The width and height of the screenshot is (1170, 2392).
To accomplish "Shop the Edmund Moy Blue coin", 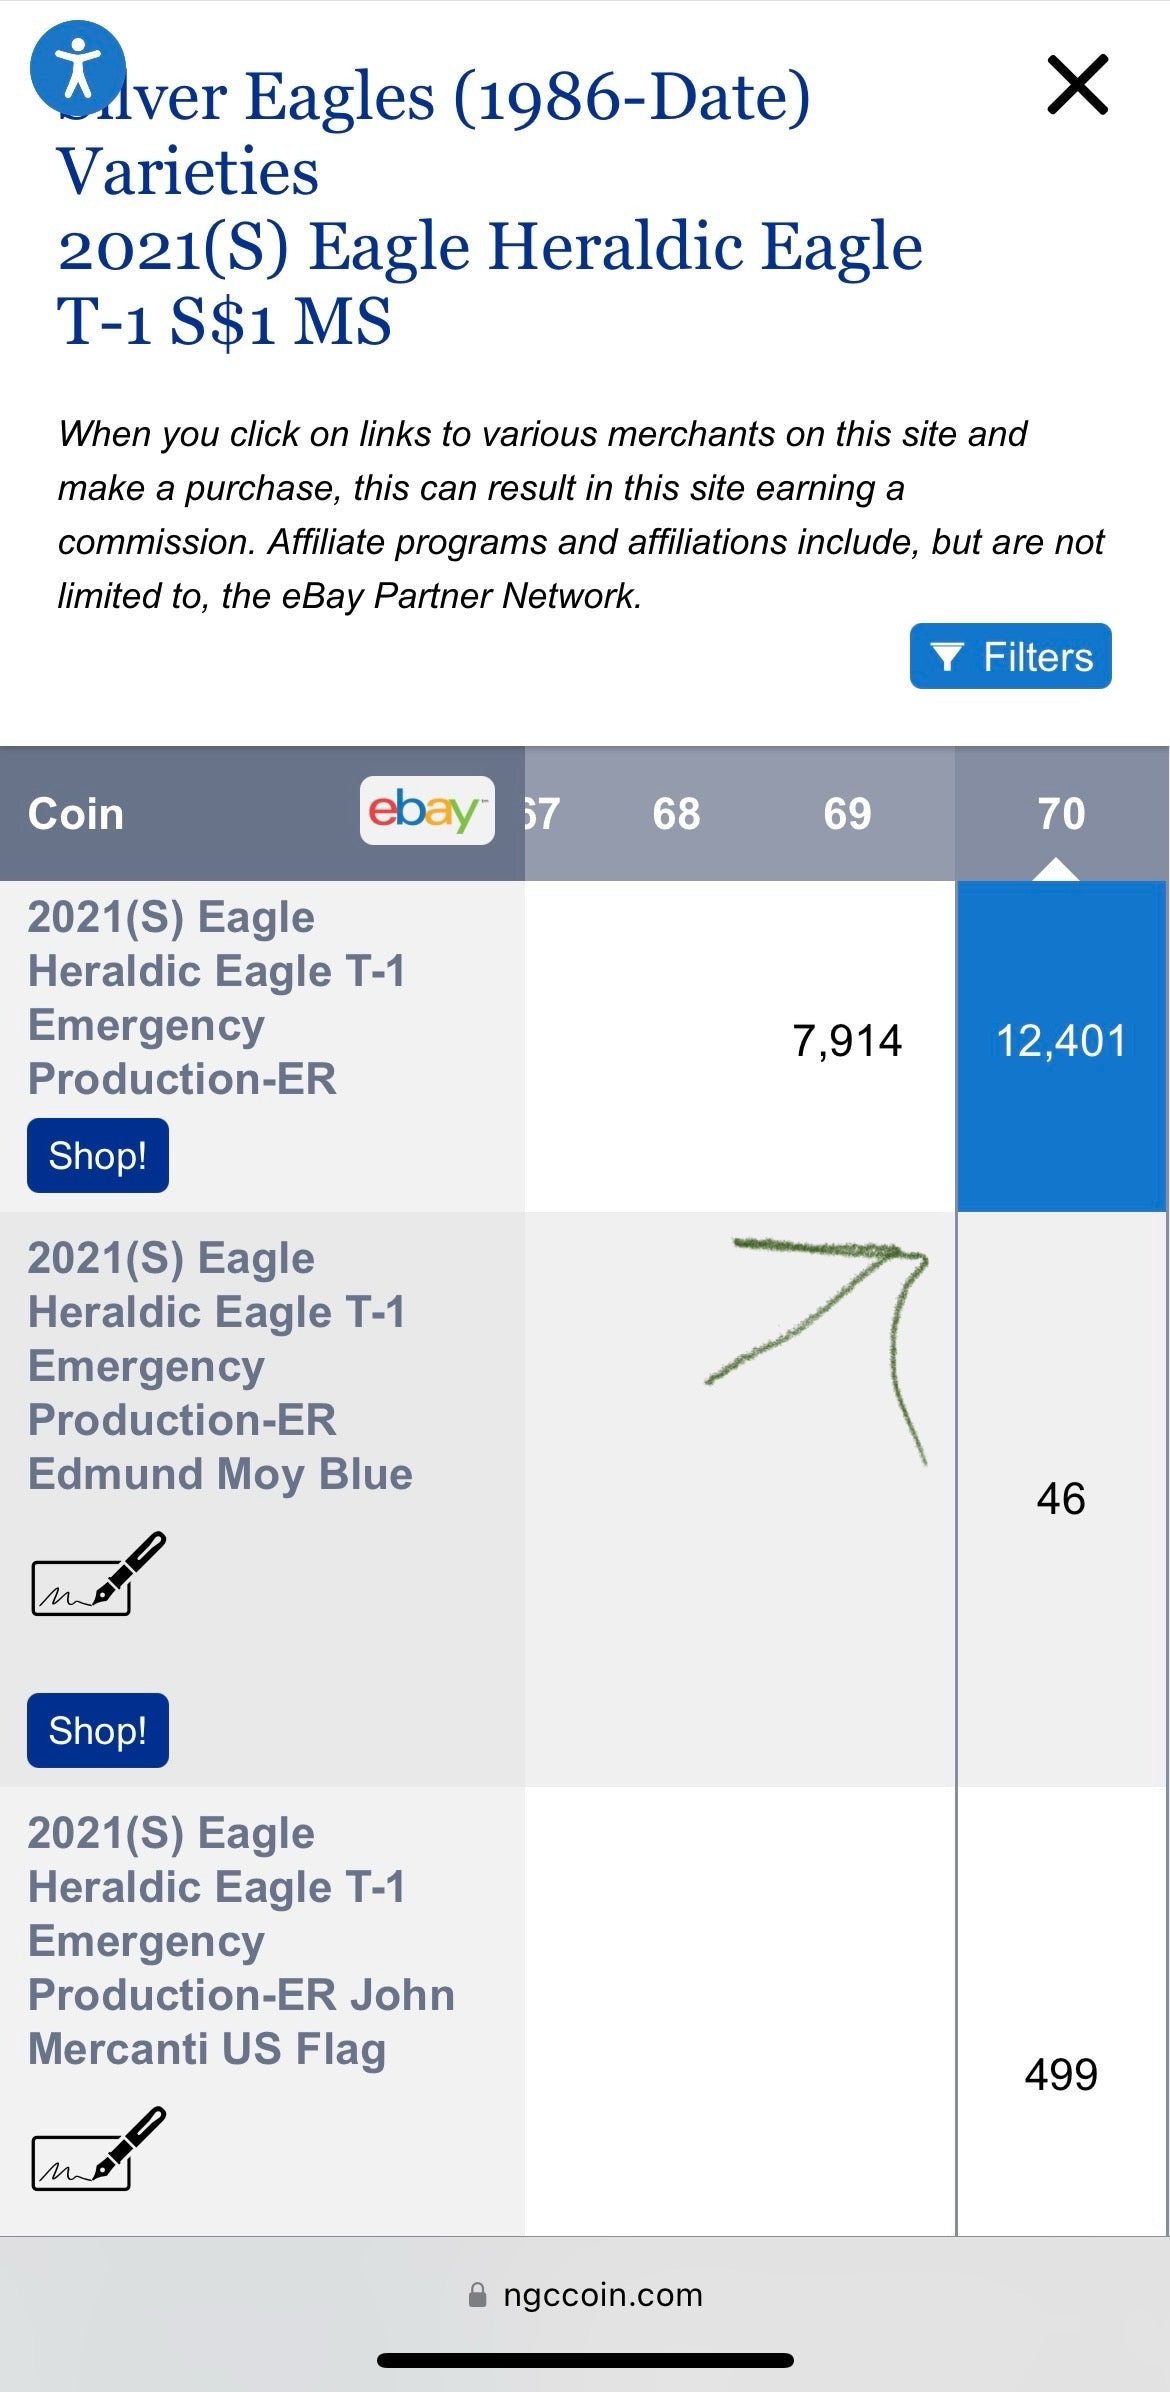I will (x=97, y=1730).
